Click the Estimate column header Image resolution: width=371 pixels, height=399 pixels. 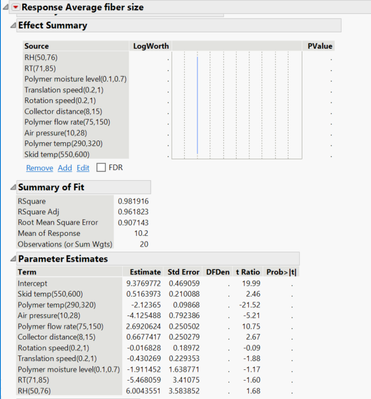coord(145,272)
